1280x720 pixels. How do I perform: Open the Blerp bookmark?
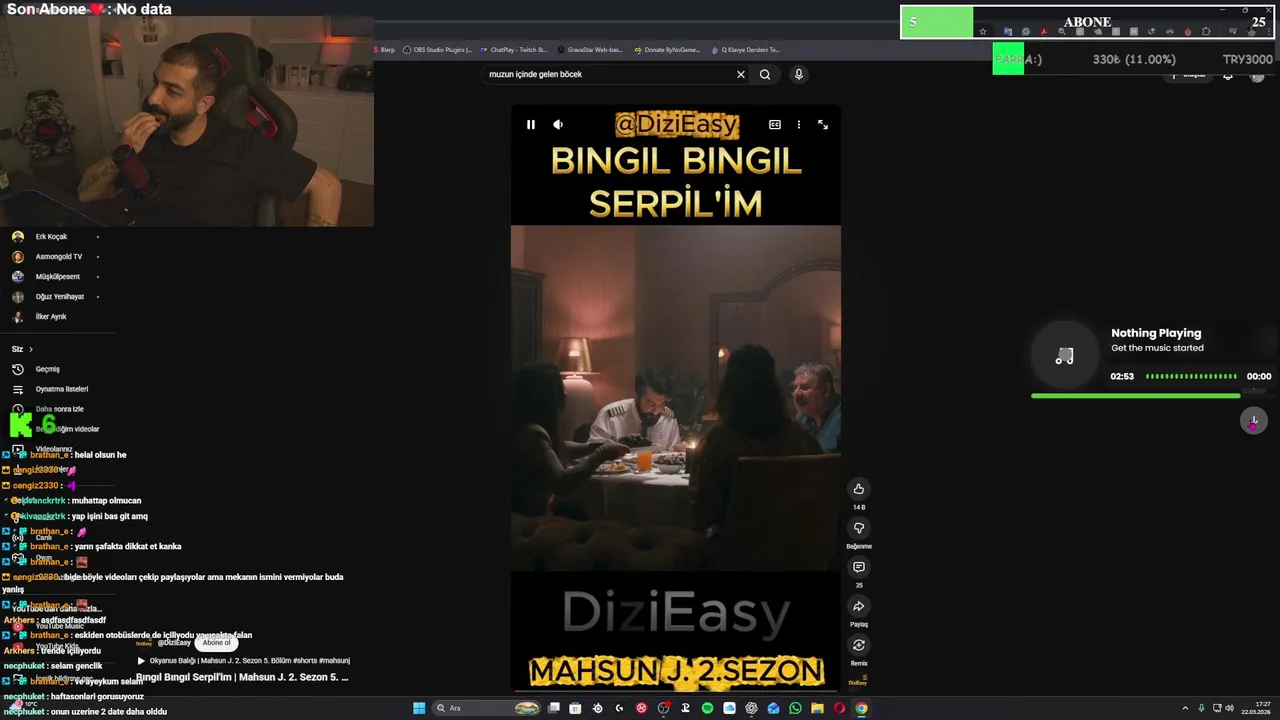385,50
